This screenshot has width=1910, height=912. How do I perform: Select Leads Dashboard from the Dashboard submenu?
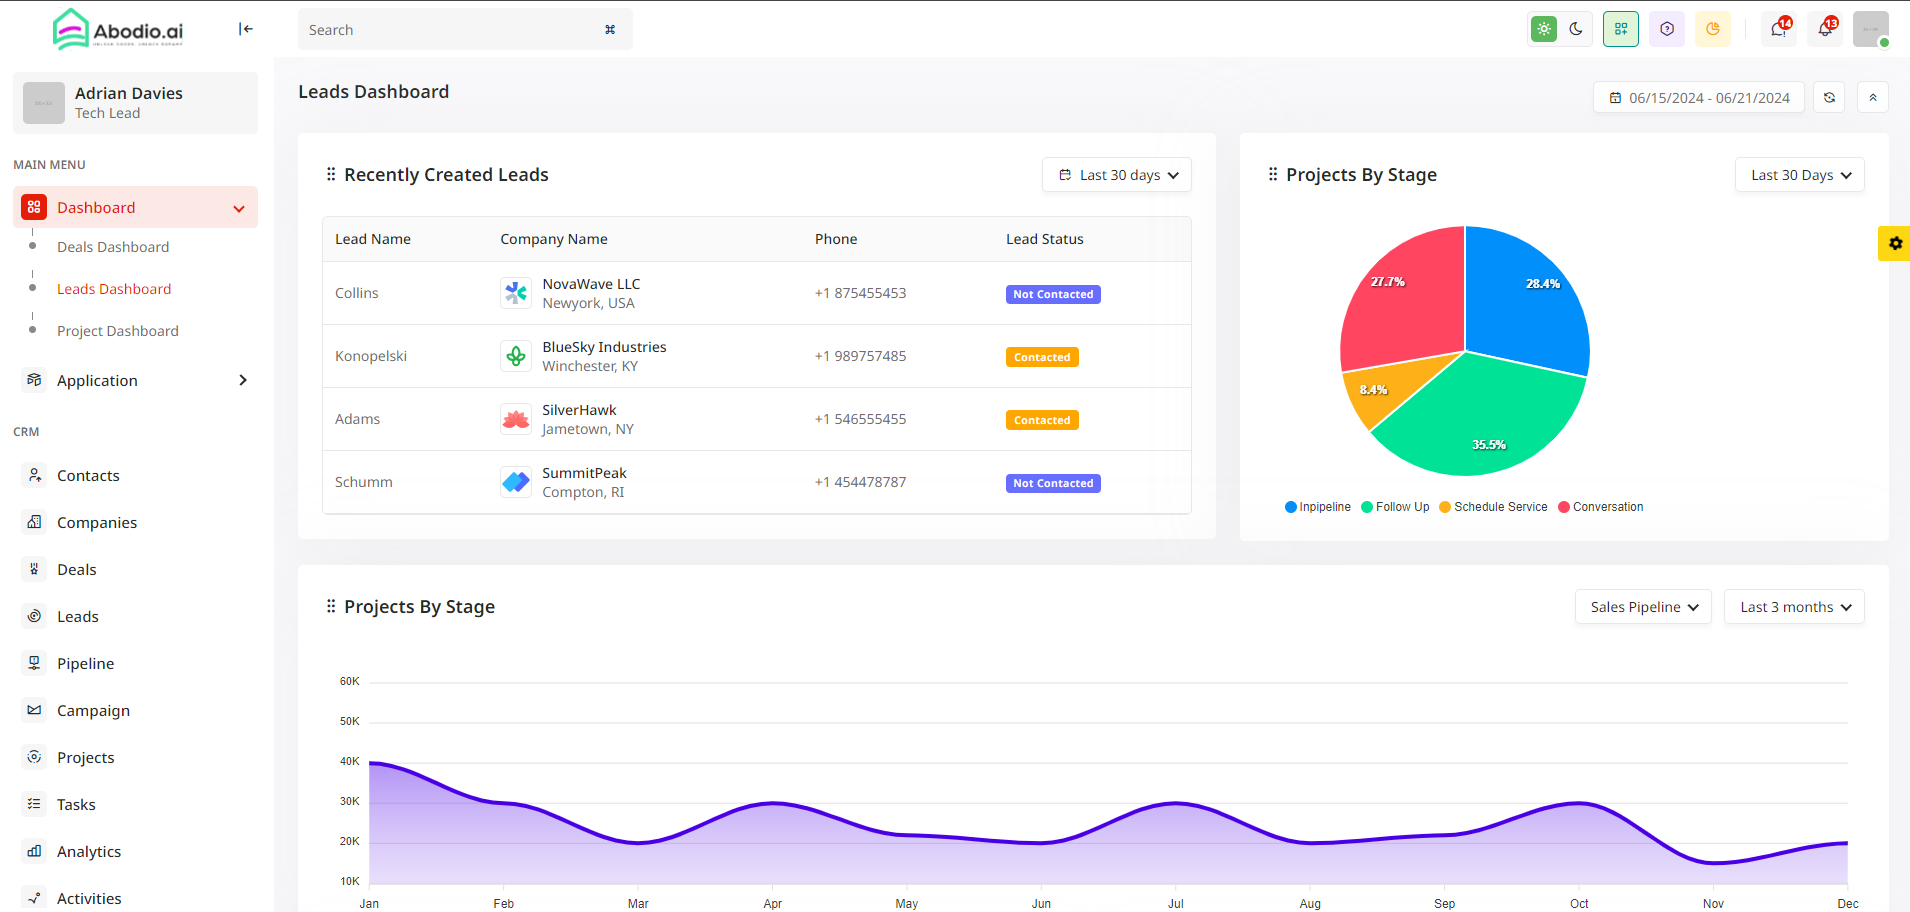pyautogui.click(x=114, y=289)
